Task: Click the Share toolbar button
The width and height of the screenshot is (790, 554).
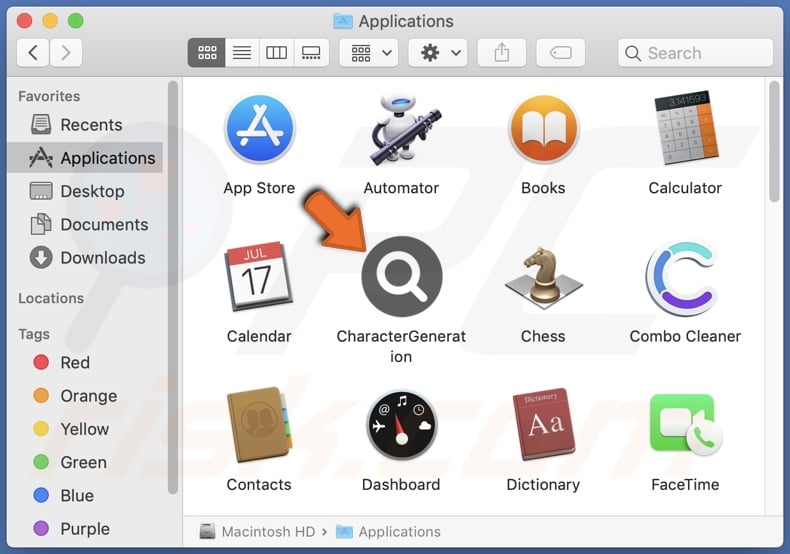Action: [501, 52]
